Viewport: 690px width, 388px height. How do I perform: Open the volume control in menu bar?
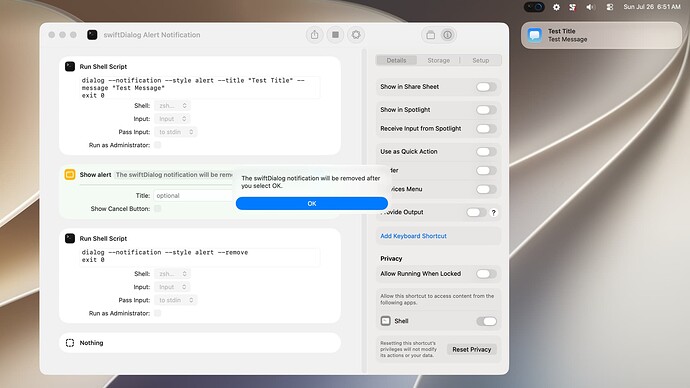click(x=591, y=7)
